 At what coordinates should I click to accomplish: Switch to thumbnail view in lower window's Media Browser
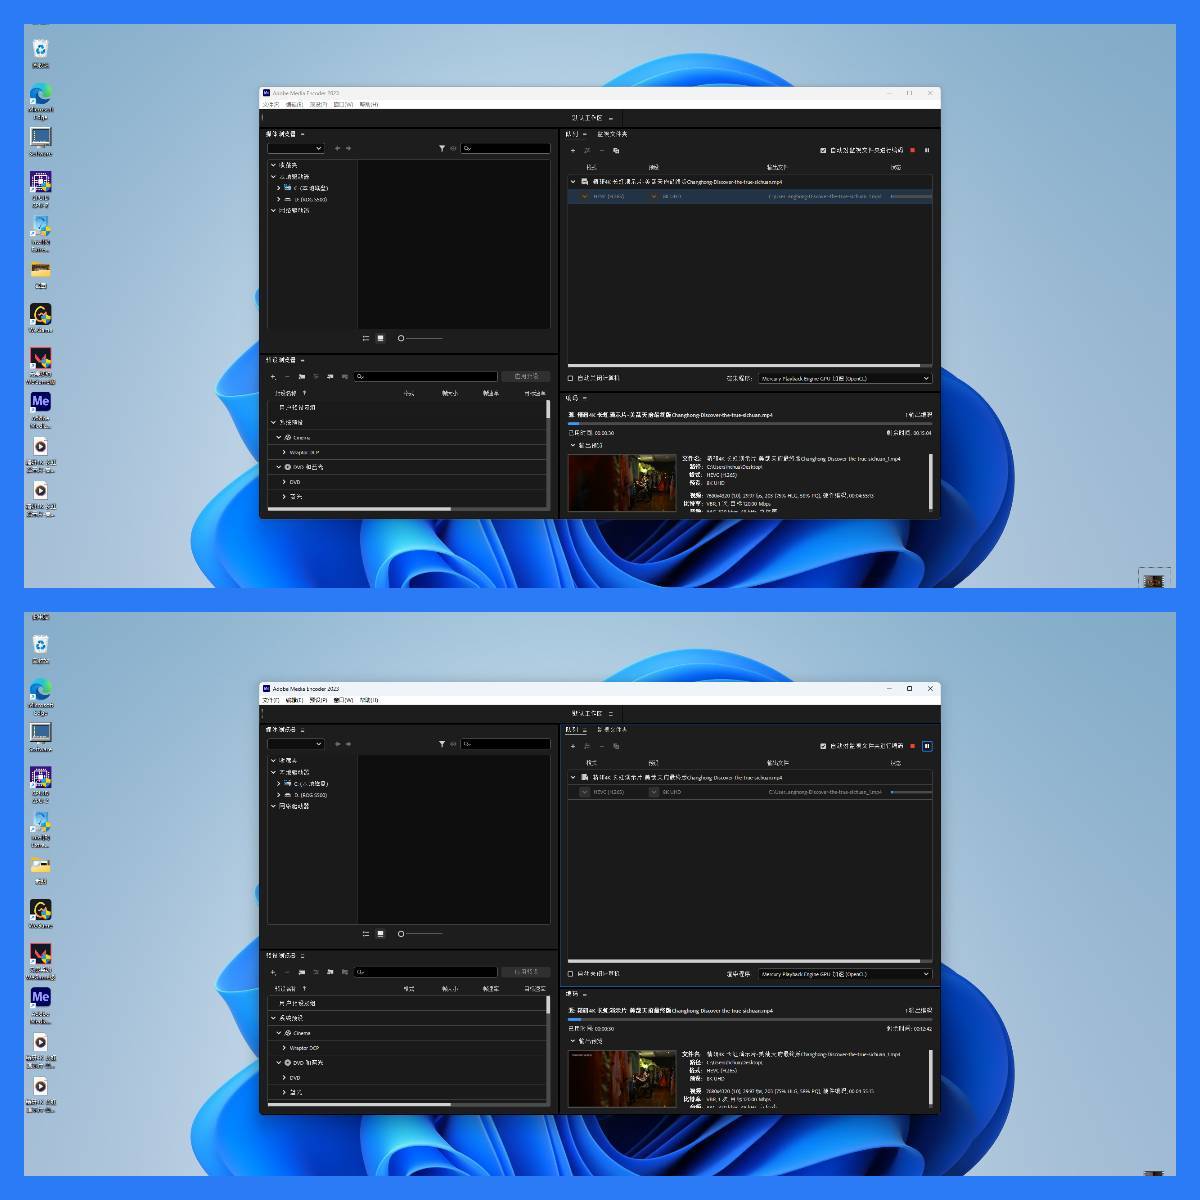click(380, 934)
